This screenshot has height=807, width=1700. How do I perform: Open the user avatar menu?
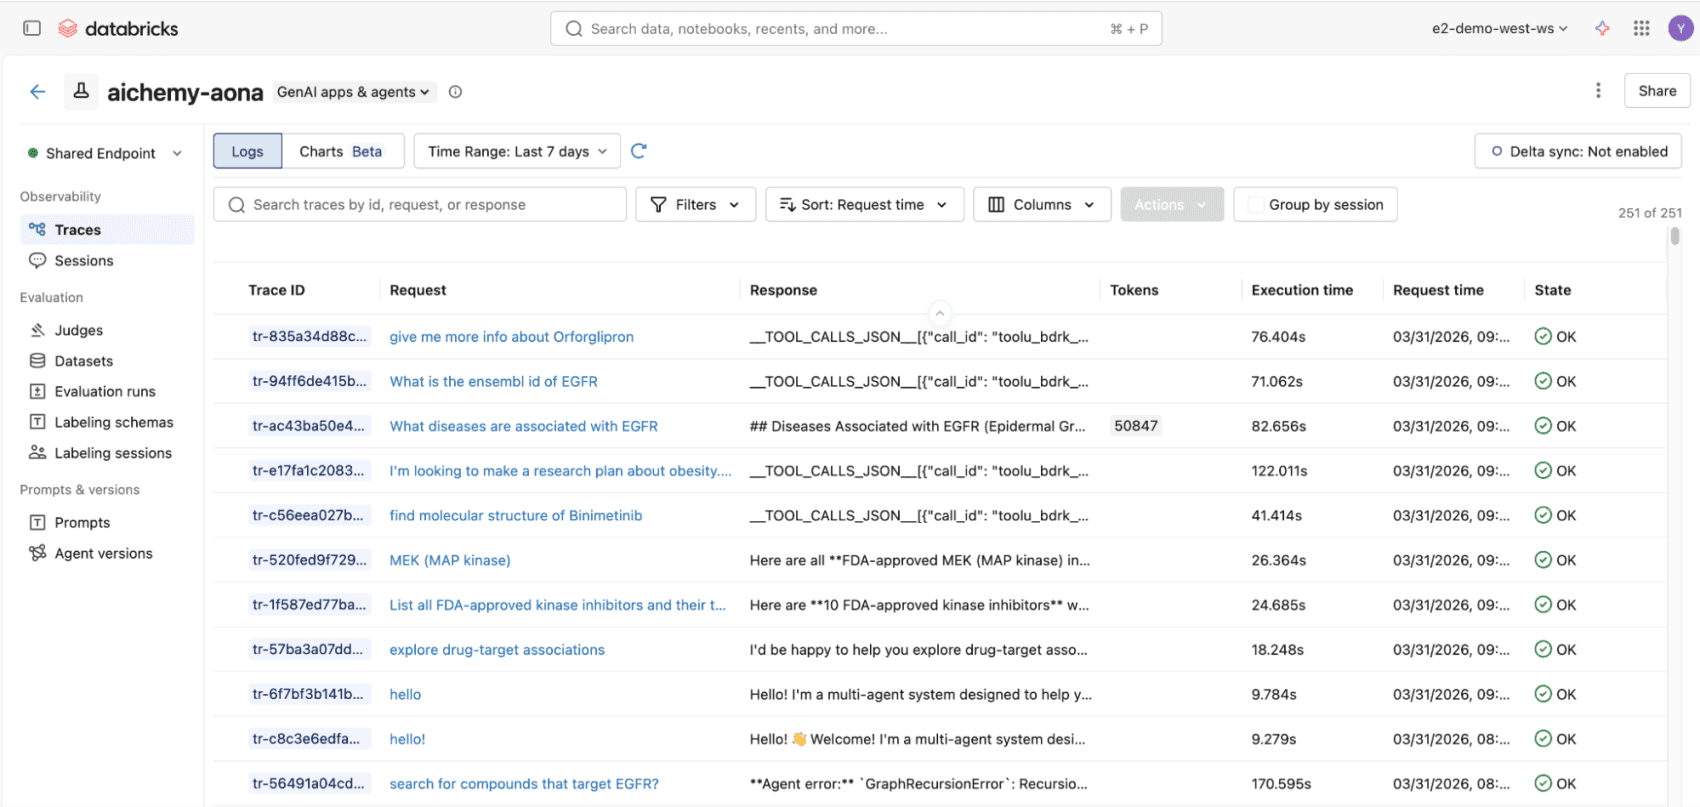[x=1680, y=28]
